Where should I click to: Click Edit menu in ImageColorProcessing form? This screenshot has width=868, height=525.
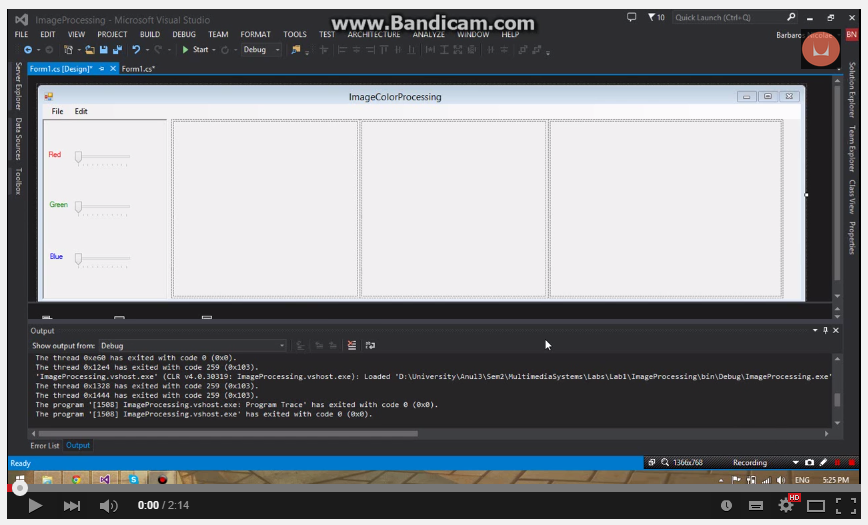(x=81, y=111)
